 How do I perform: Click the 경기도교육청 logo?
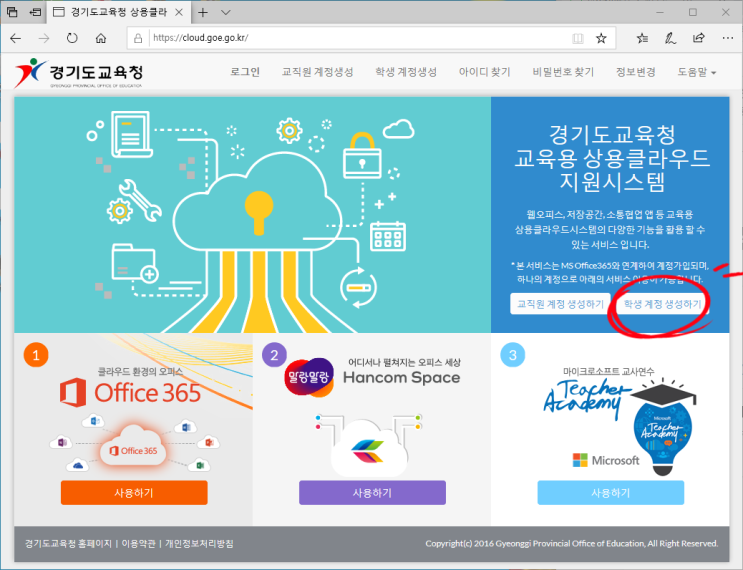point(79,73)
